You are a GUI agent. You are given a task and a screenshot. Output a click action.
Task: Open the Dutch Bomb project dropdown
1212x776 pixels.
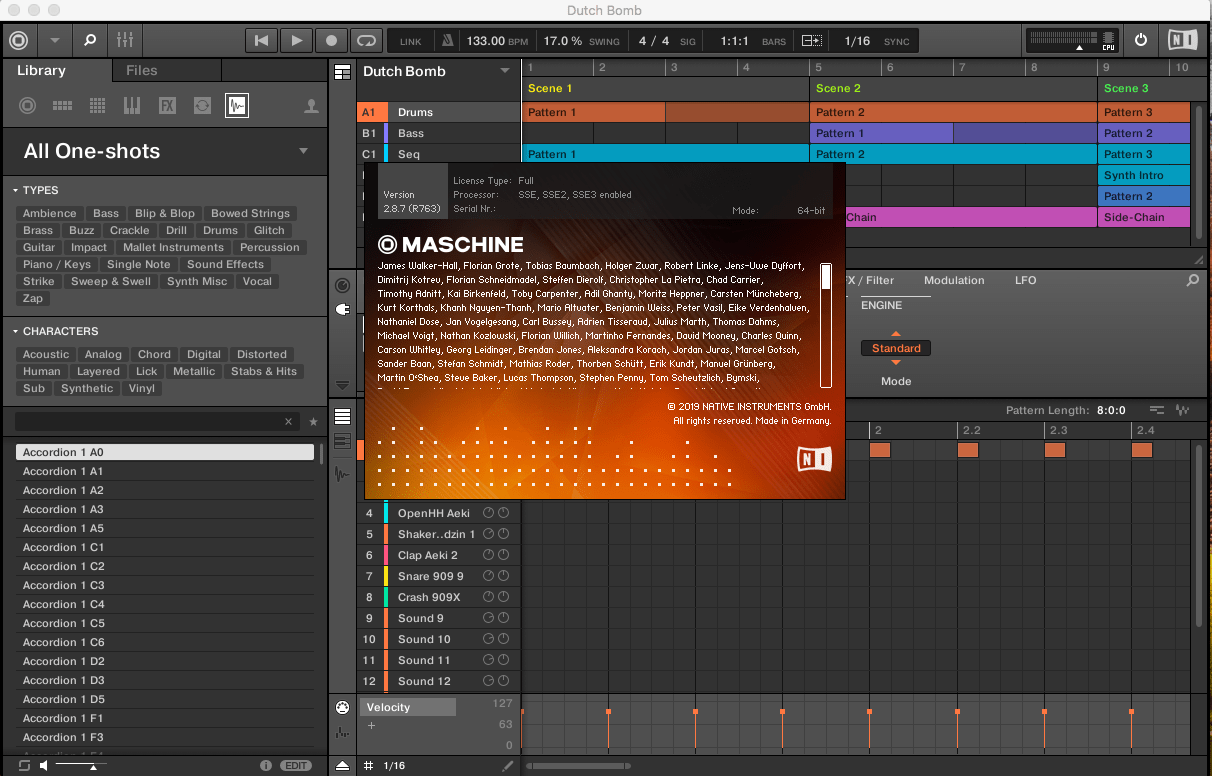505,71
